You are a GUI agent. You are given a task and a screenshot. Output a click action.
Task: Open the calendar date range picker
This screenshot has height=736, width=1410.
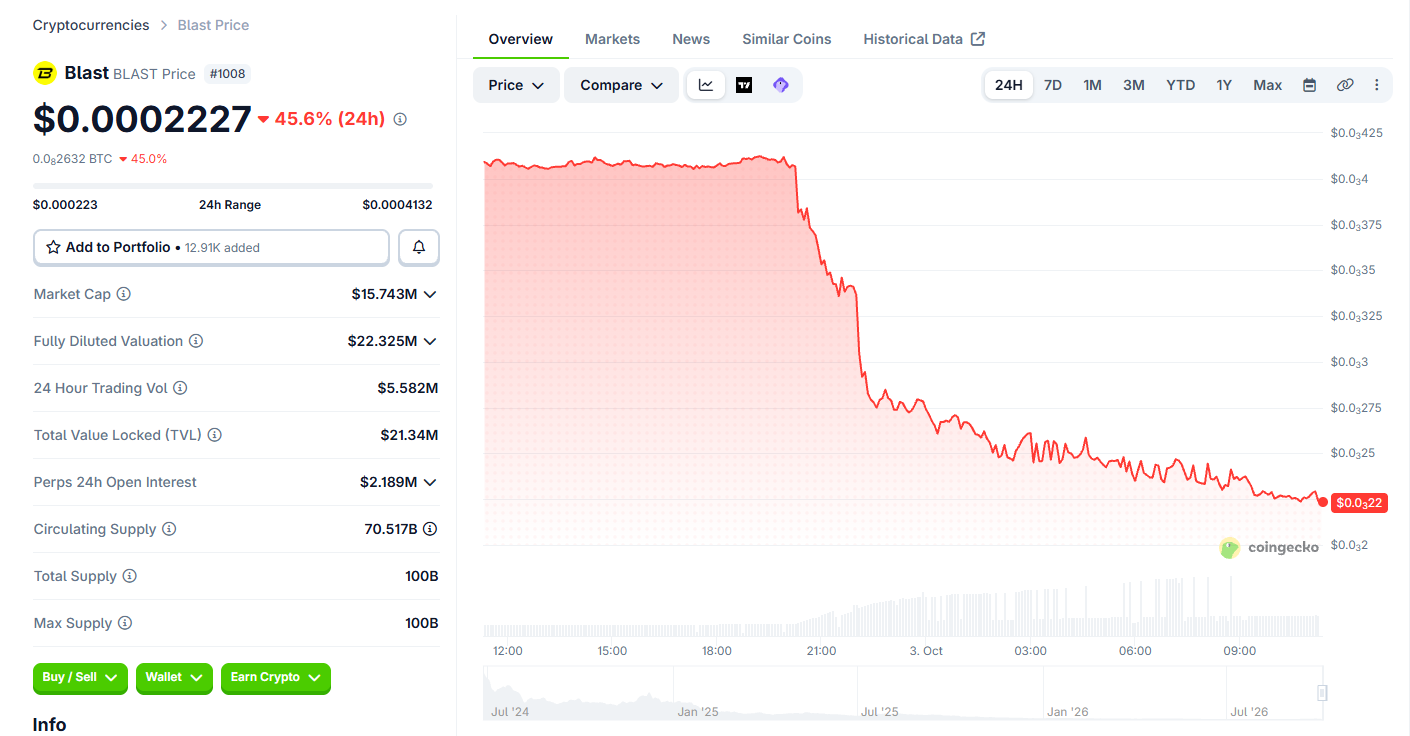(1310, 85)
